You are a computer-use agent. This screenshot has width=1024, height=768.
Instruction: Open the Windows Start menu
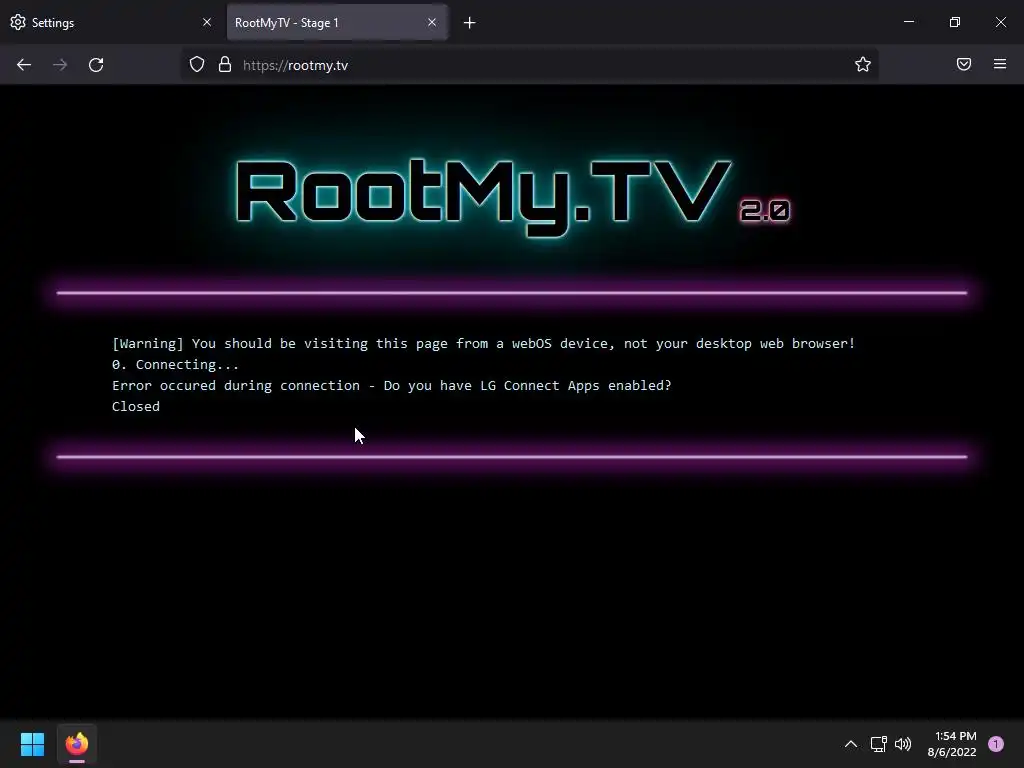tap(32, 744)
